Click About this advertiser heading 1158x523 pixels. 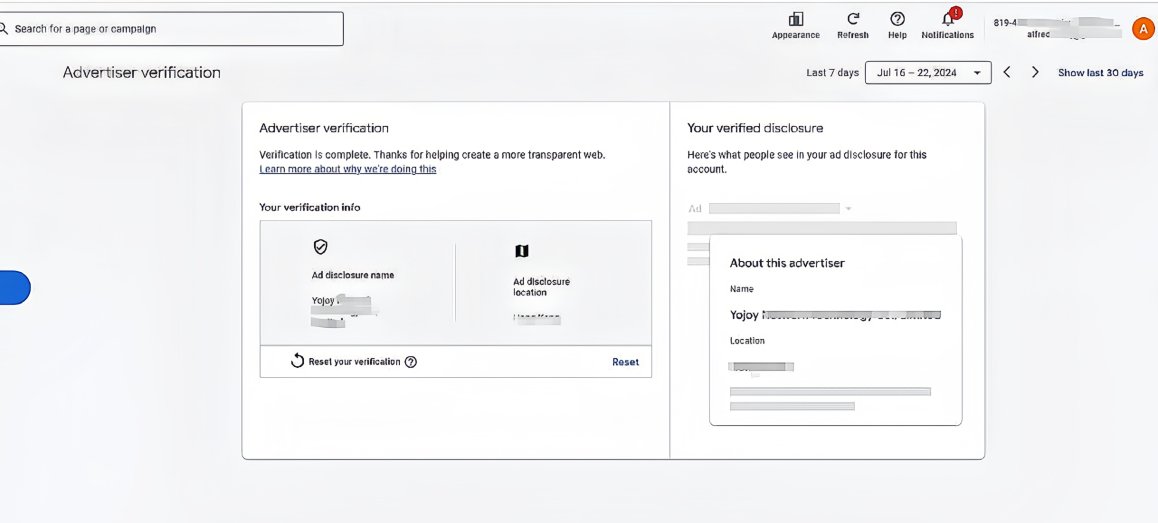787,263
